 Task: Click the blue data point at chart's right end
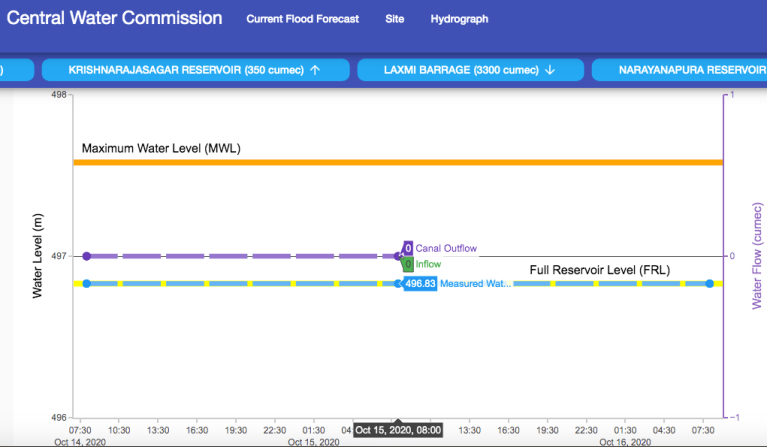tap(709, 284)
